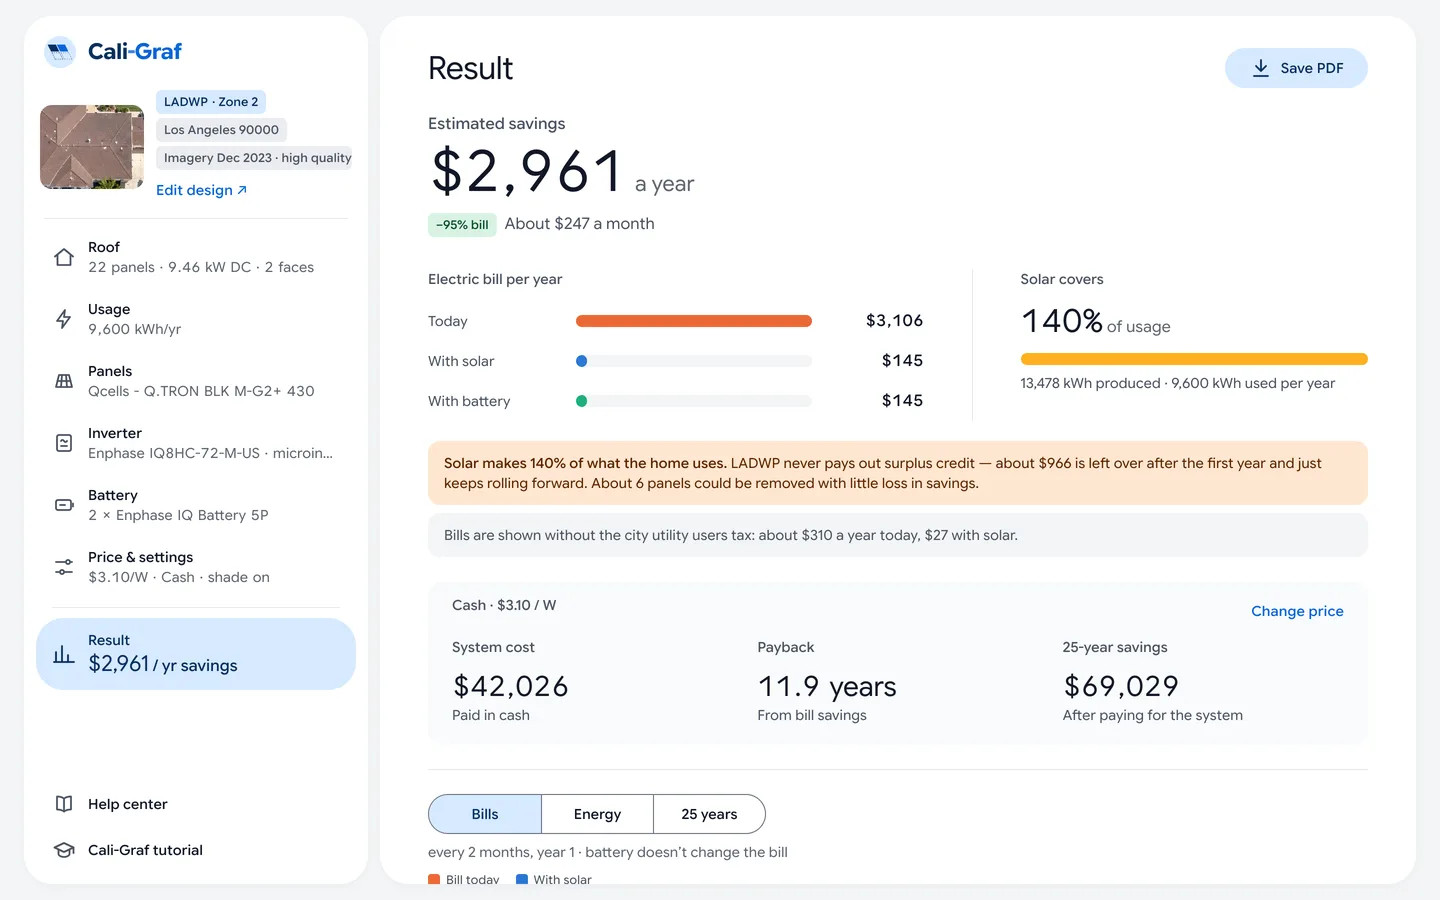Select the Usage lightning bolt icon
The height and width of the screenshot is (900, 1440).
(64, 319)
